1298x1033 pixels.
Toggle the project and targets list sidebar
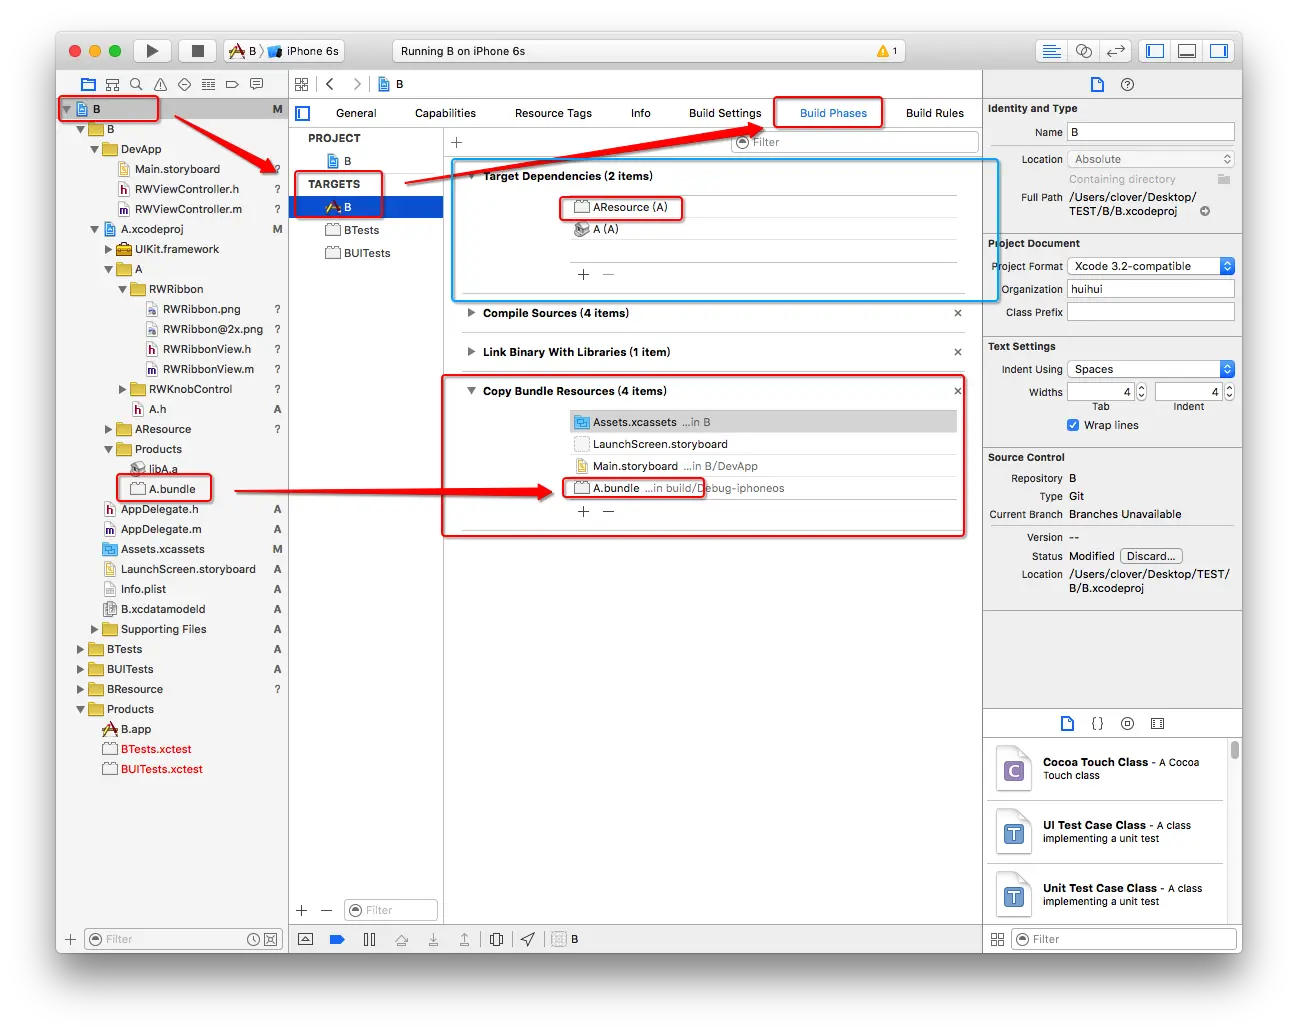tap(303, 114)
